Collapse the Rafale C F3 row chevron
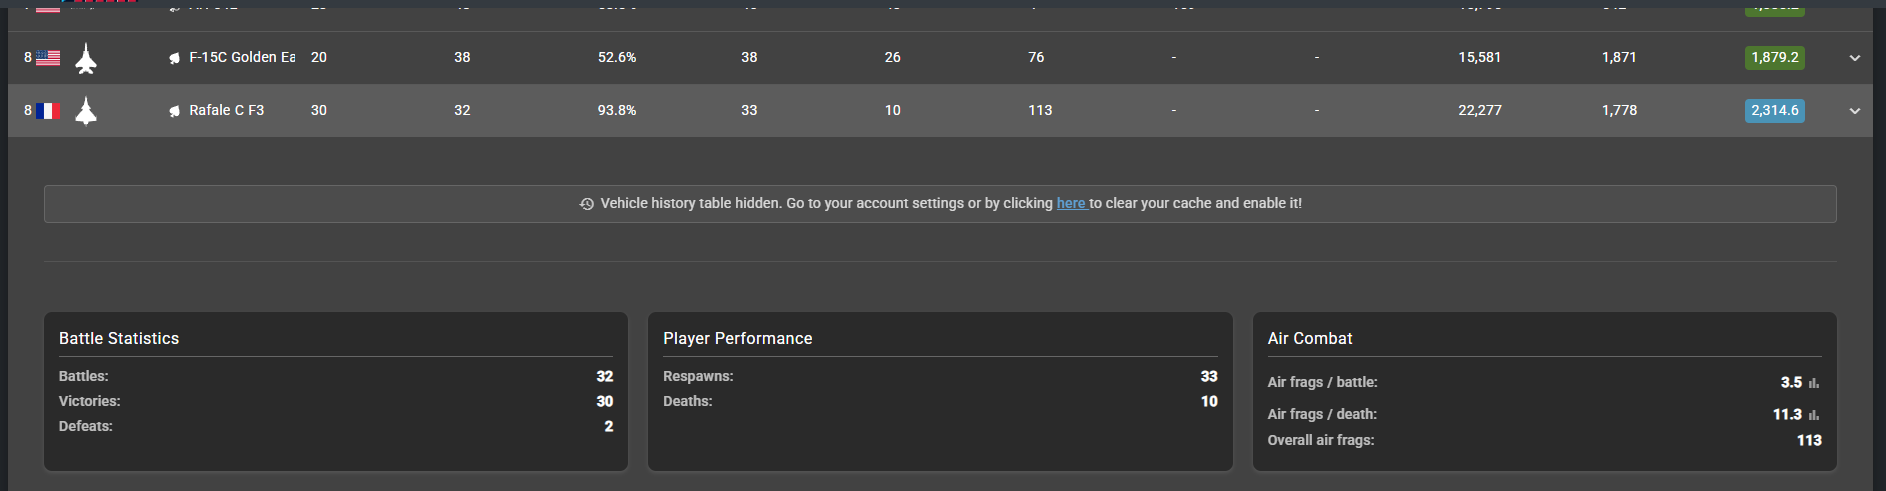The height and width of the screenshot is (491, 1886). point(1855,111)
